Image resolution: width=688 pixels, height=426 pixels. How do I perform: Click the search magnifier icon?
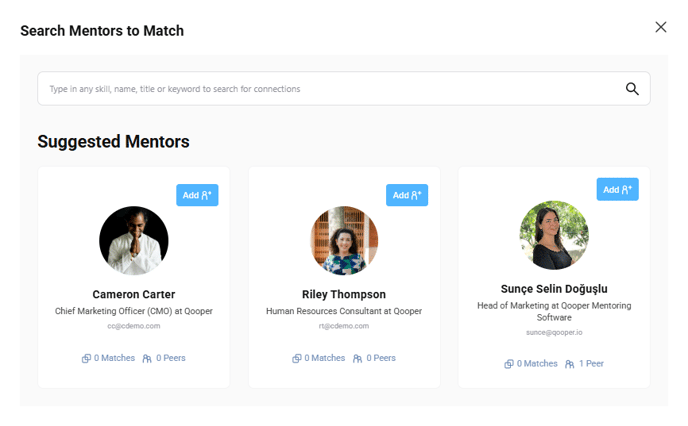[x=632, y=89]
